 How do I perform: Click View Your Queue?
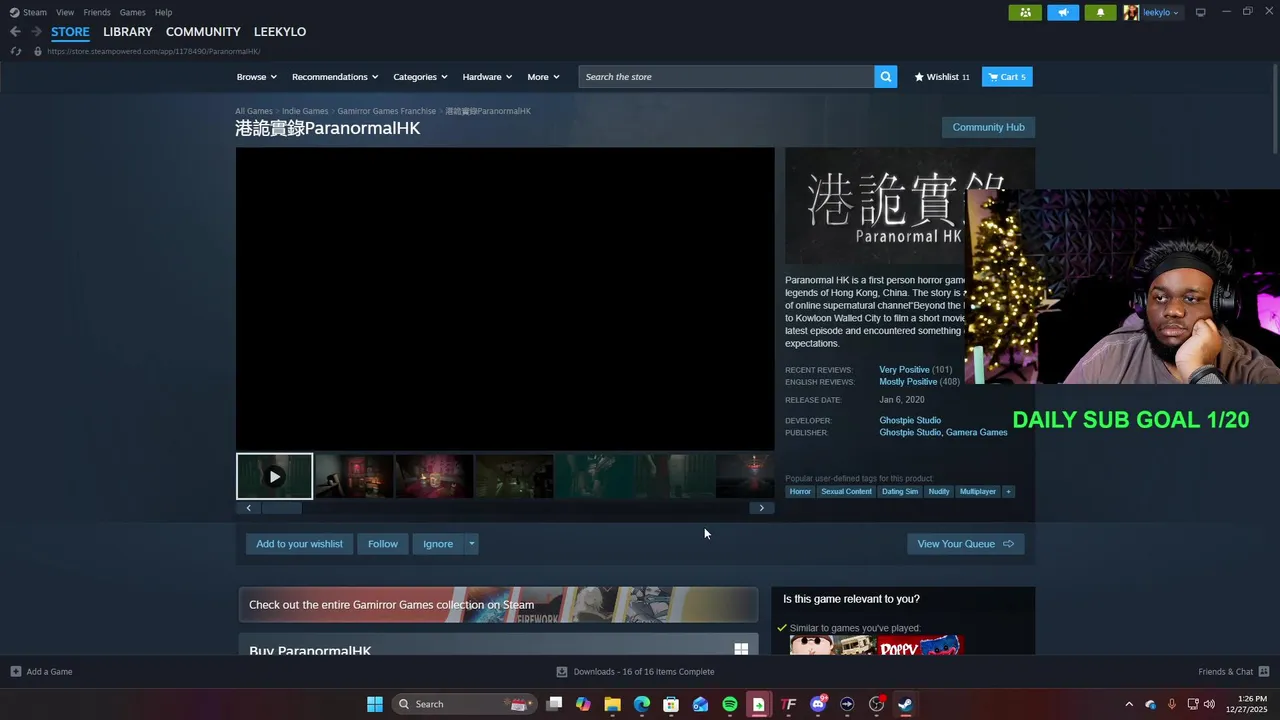click(x=965, y=544)
